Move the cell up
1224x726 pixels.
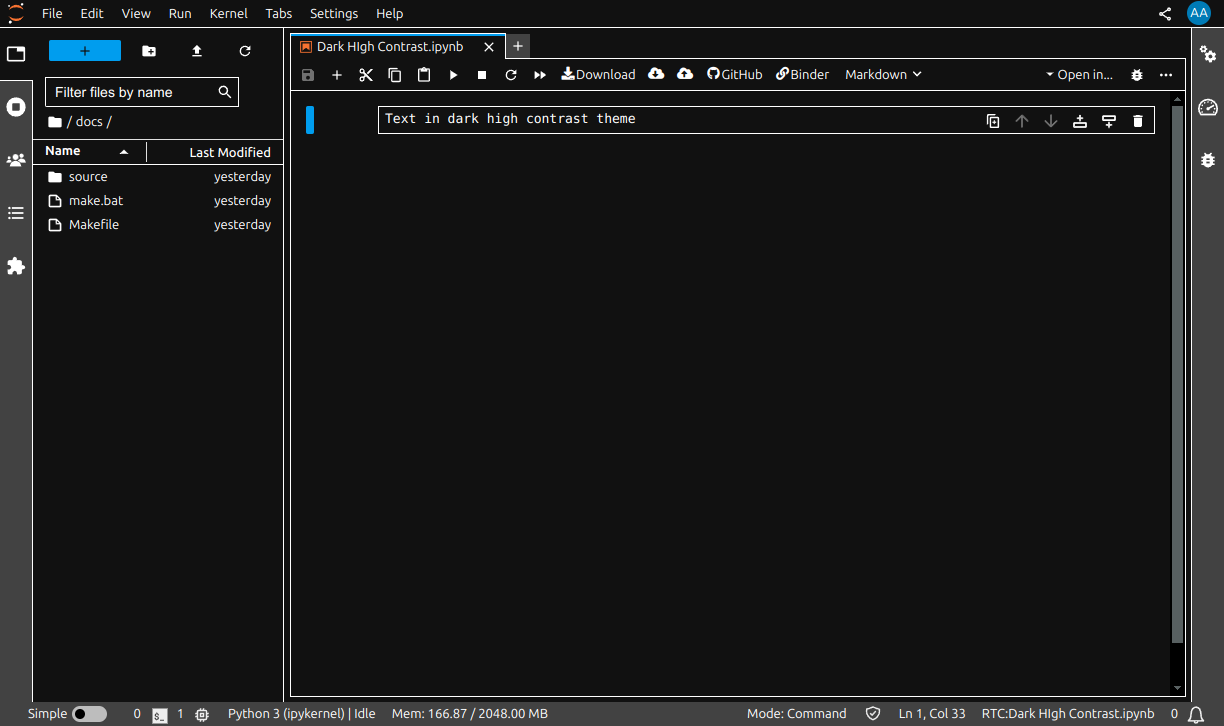coord(1022,121)
